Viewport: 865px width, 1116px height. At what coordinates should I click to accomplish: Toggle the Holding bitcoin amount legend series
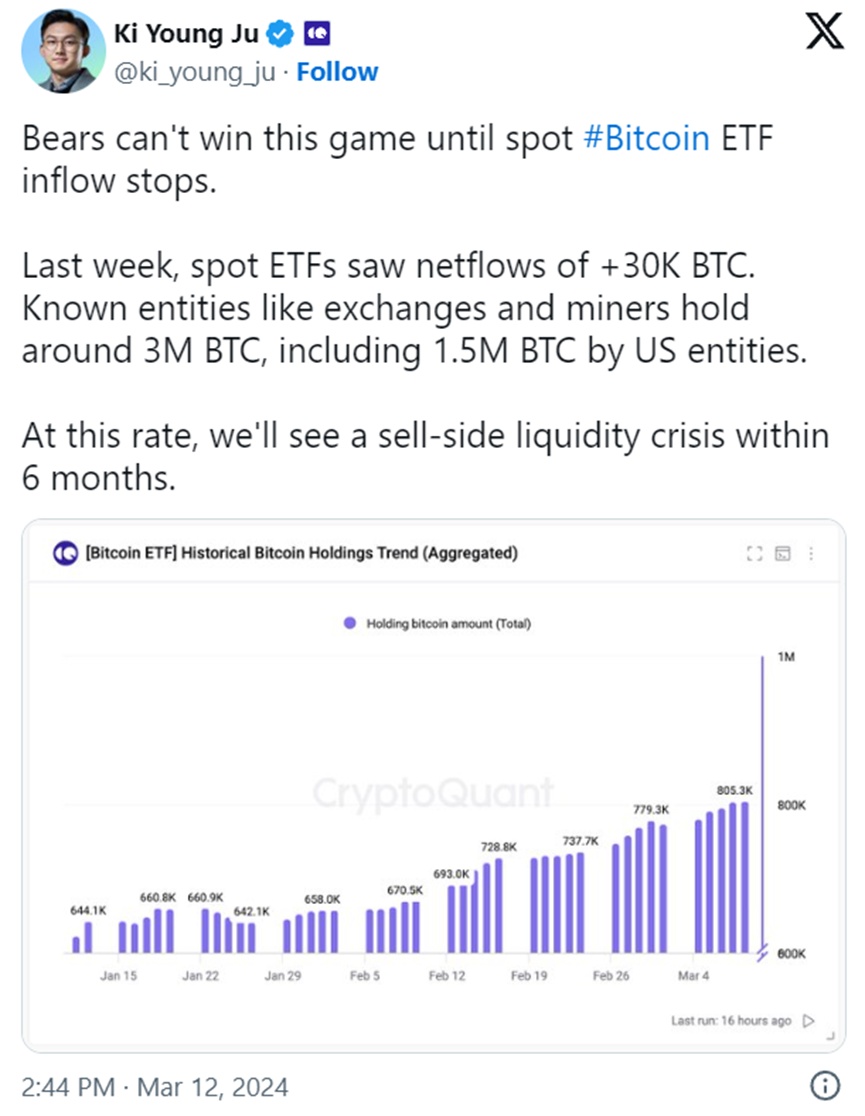[x=436, y=624]
